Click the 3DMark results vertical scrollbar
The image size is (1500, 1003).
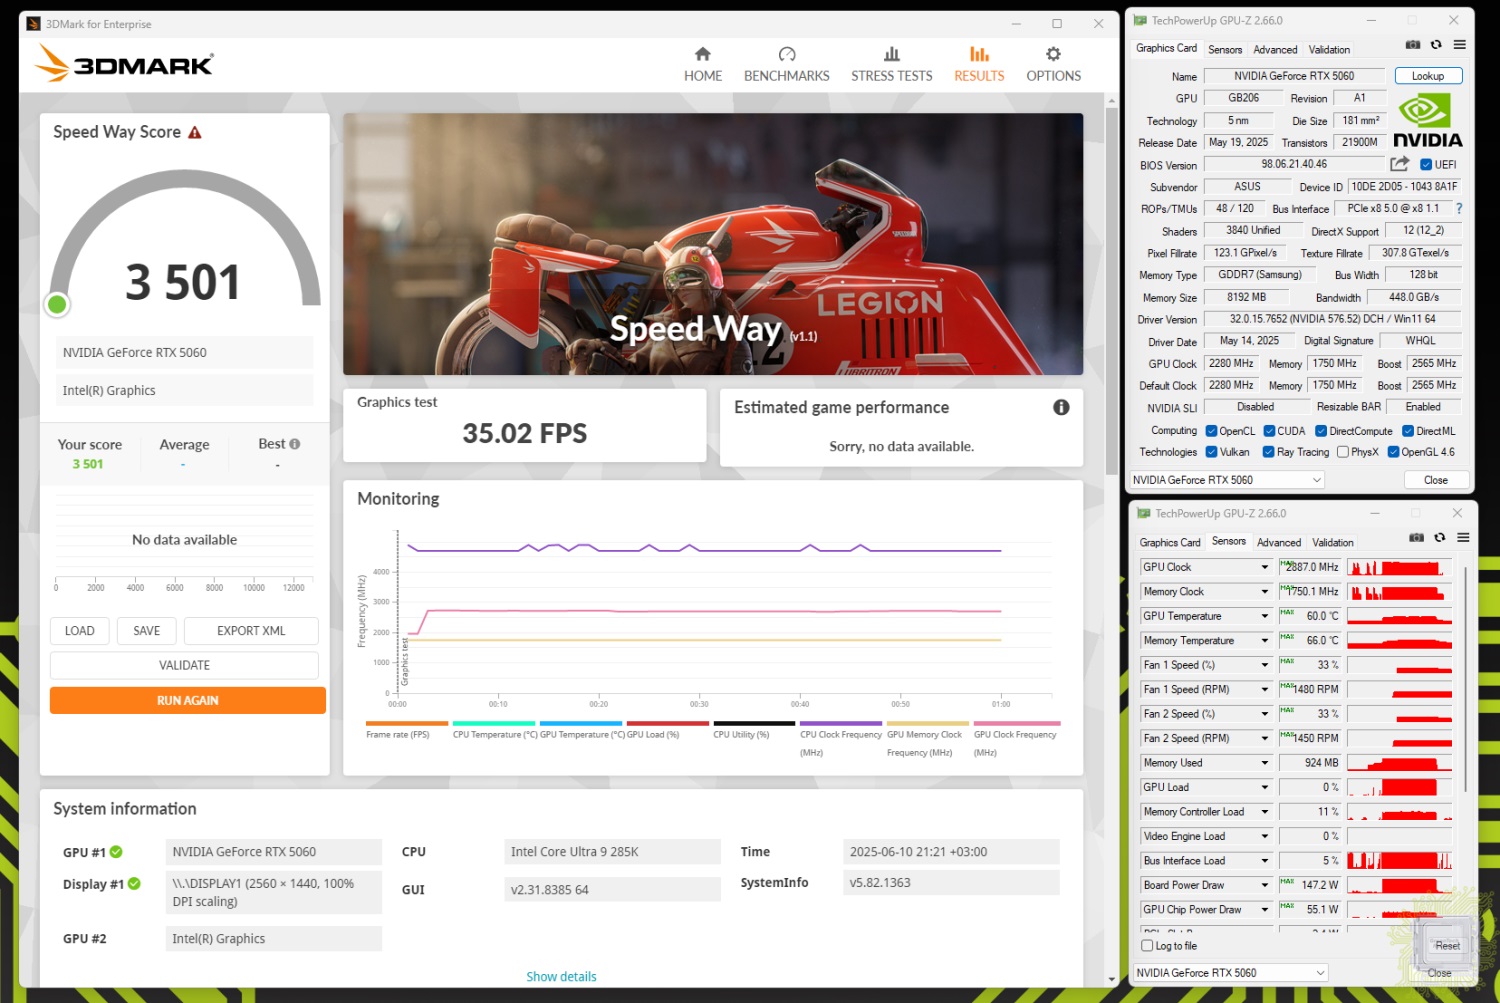click(x=1111, y=290)
